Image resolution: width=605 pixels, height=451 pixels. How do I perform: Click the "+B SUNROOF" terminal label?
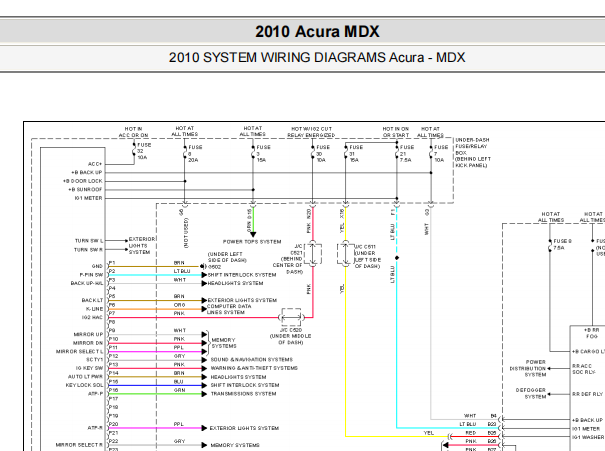point(85,189)
